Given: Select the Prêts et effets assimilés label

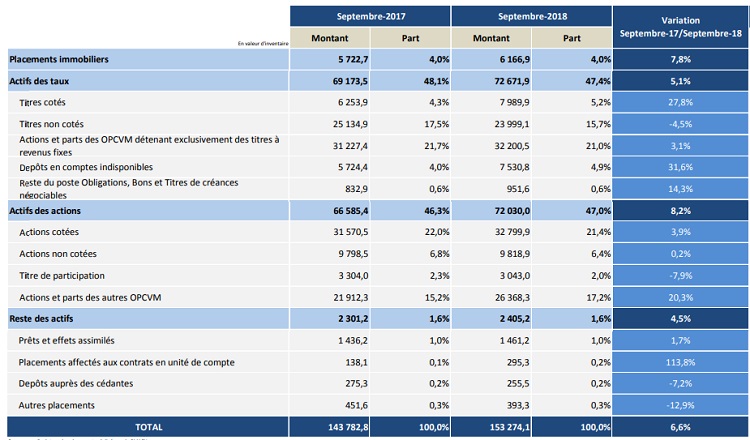Looking at the screenshot, I should (x=69, y=341).
